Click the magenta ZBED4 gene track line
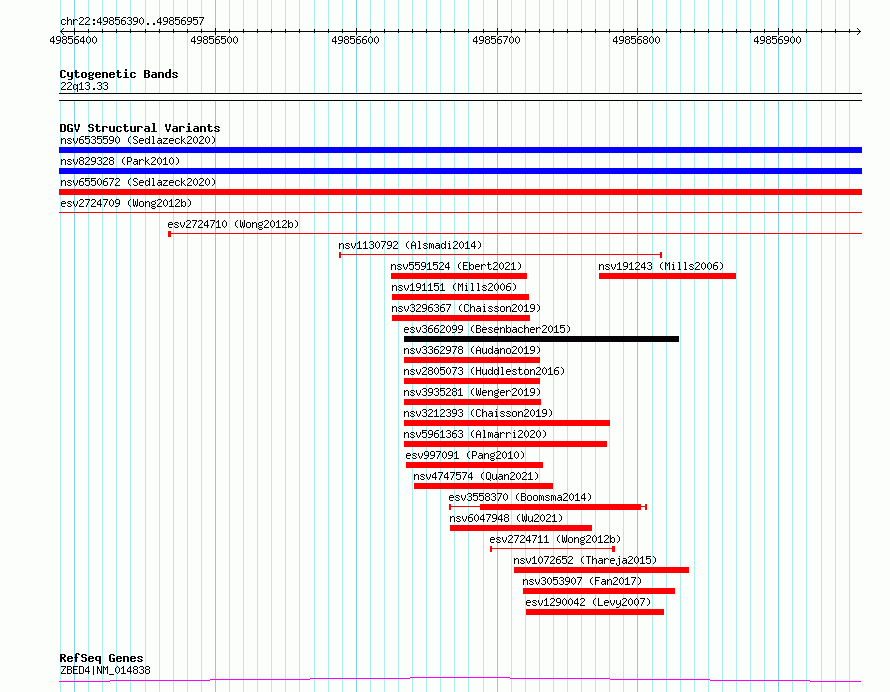This screenshot has height=692, width=890. click(x=460, y=680)
